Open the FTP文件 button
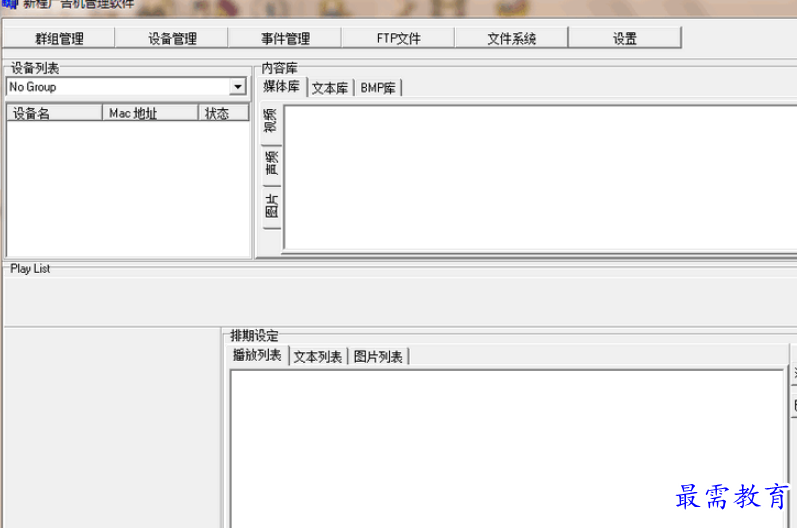The image size is (797, 528). click(x=398, y=38)
